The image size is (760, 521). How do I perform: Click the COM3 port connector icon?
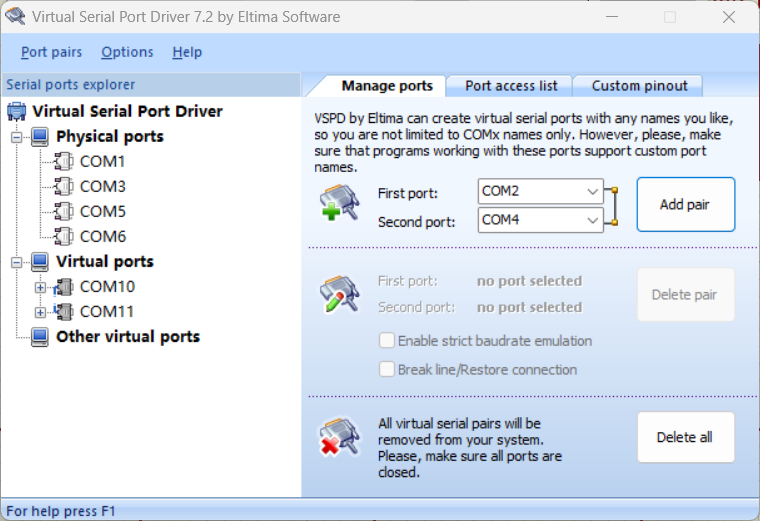pos(63,187)
